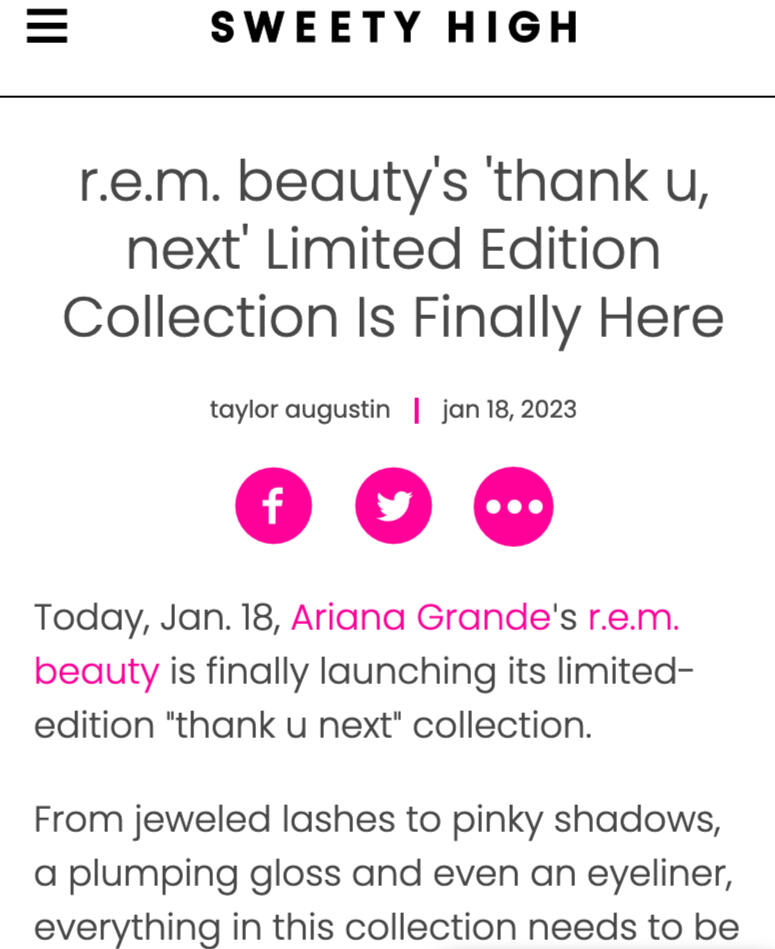Click the word "HIGH" in the header logo
The height and width of the screenshot is (949, 775).
click(x=512, y=27)
